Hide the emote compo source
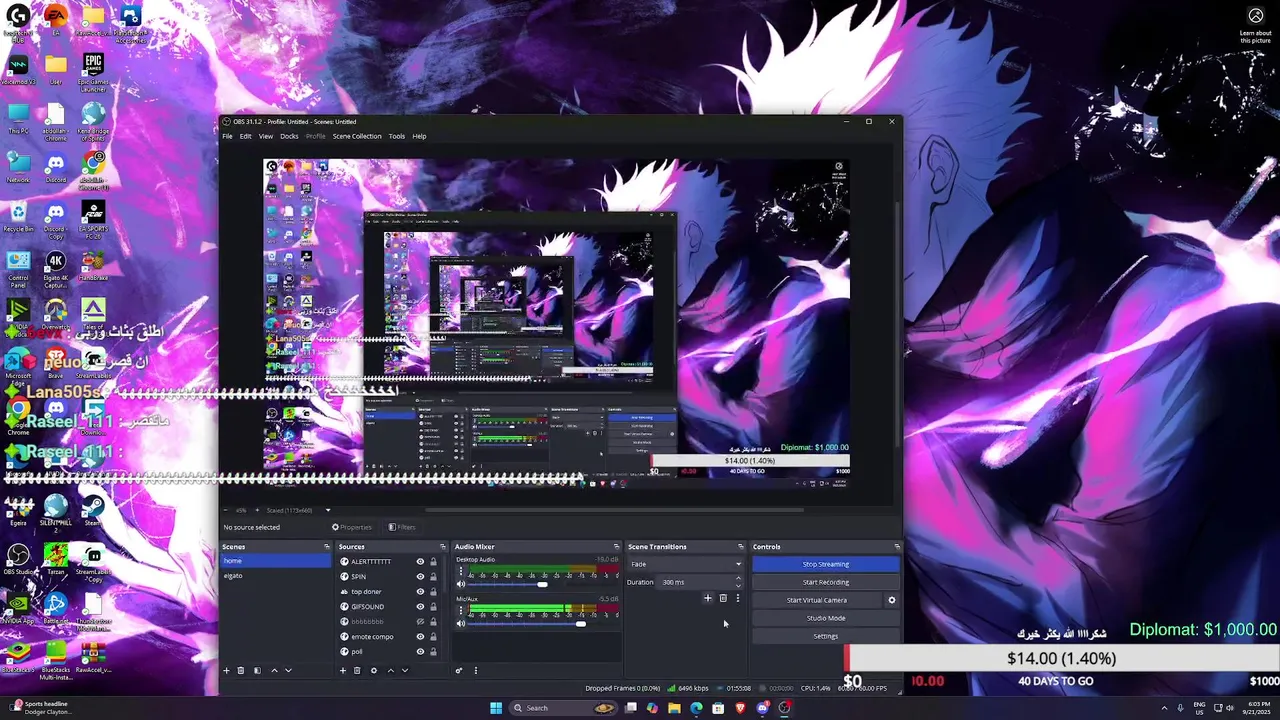Image resolution: width=1280 pixels, height=720 pixels. (420, 637)
